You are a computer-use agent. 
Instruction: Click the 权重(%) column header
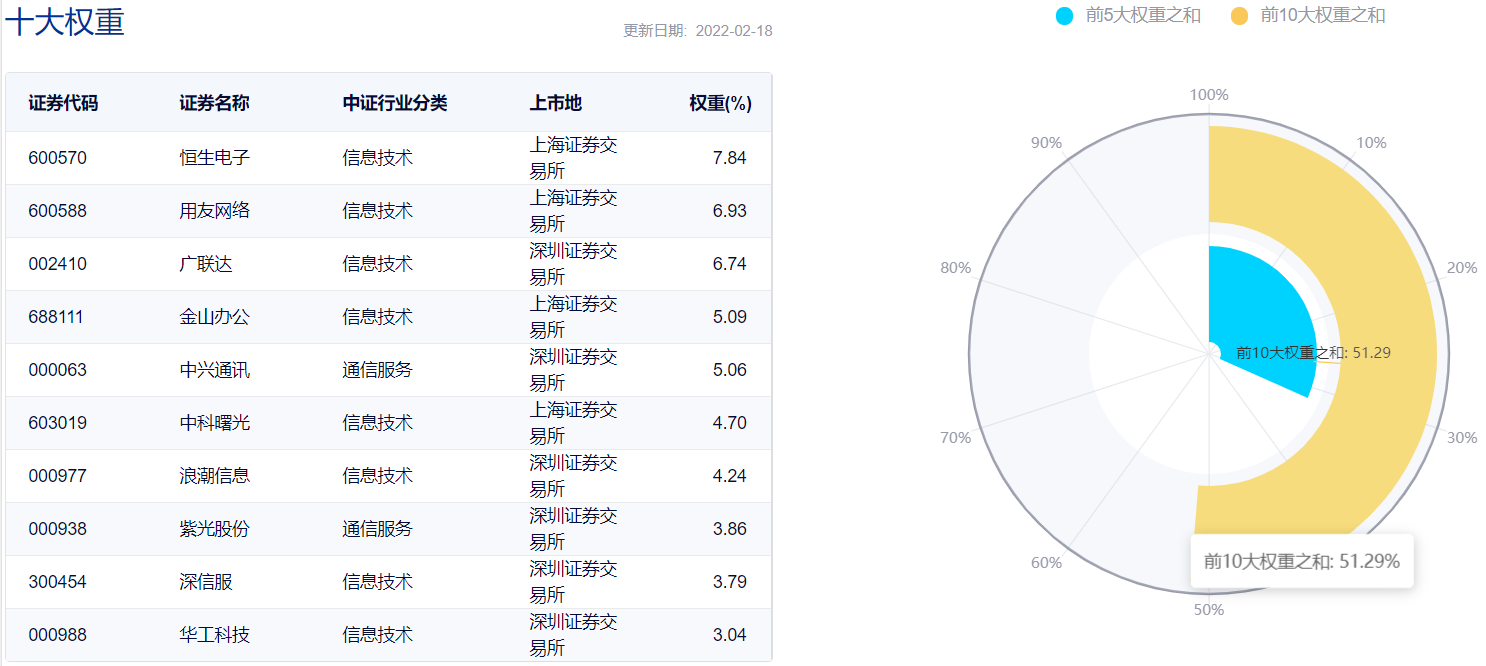click(x=720, y=103)
